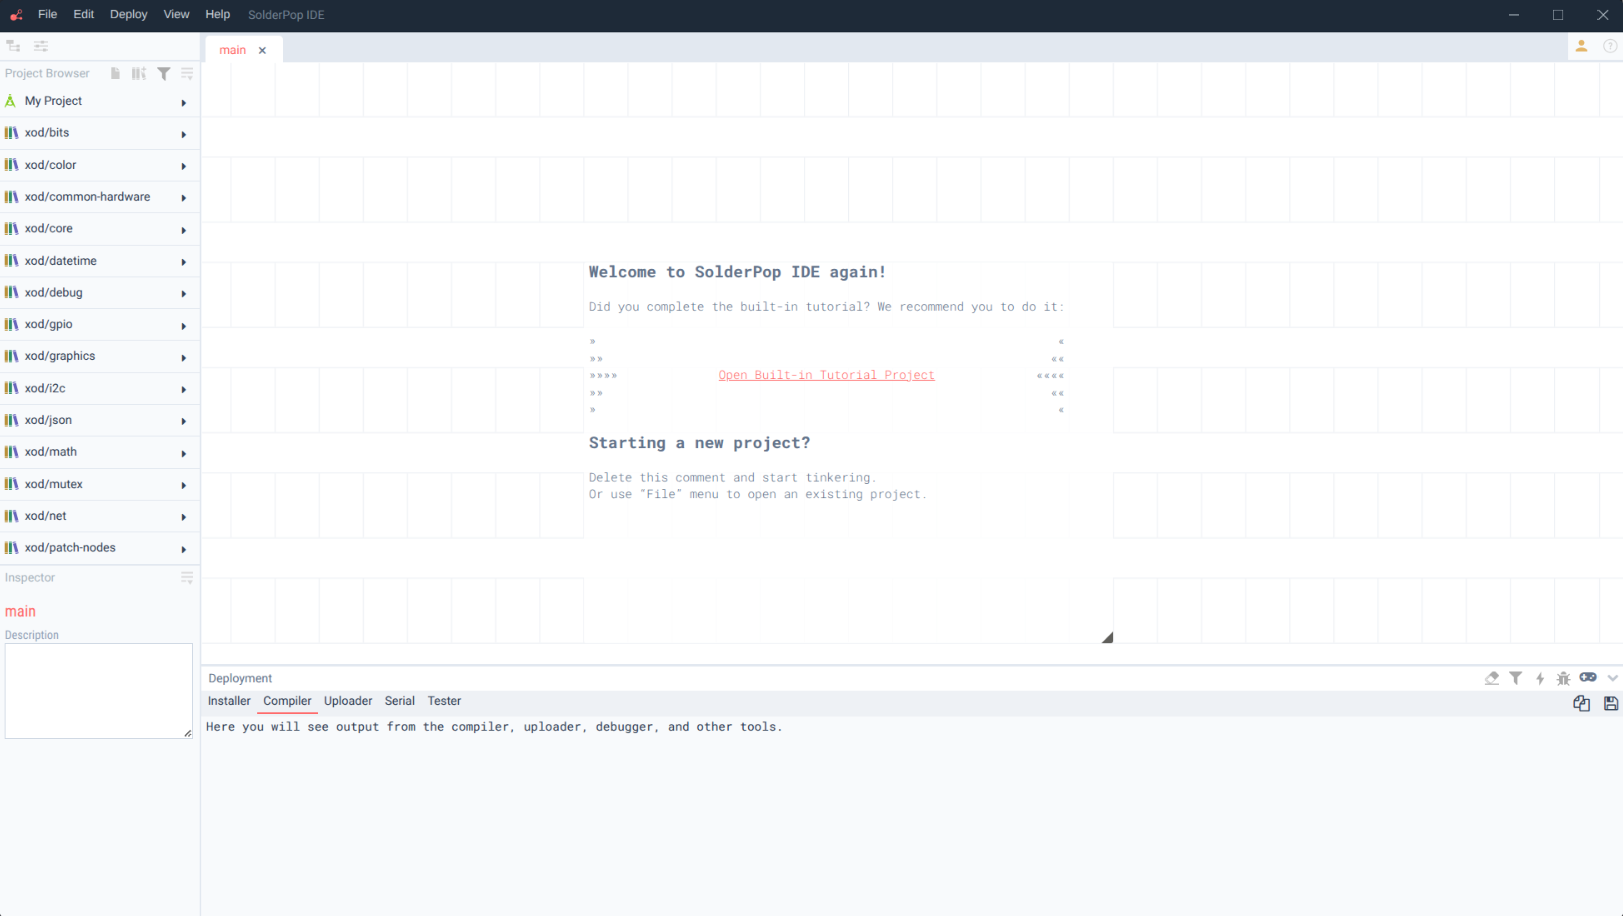Open the Deploy menu
The width and height of the screenshot is (1623, 916).
(x=128, y=15)
